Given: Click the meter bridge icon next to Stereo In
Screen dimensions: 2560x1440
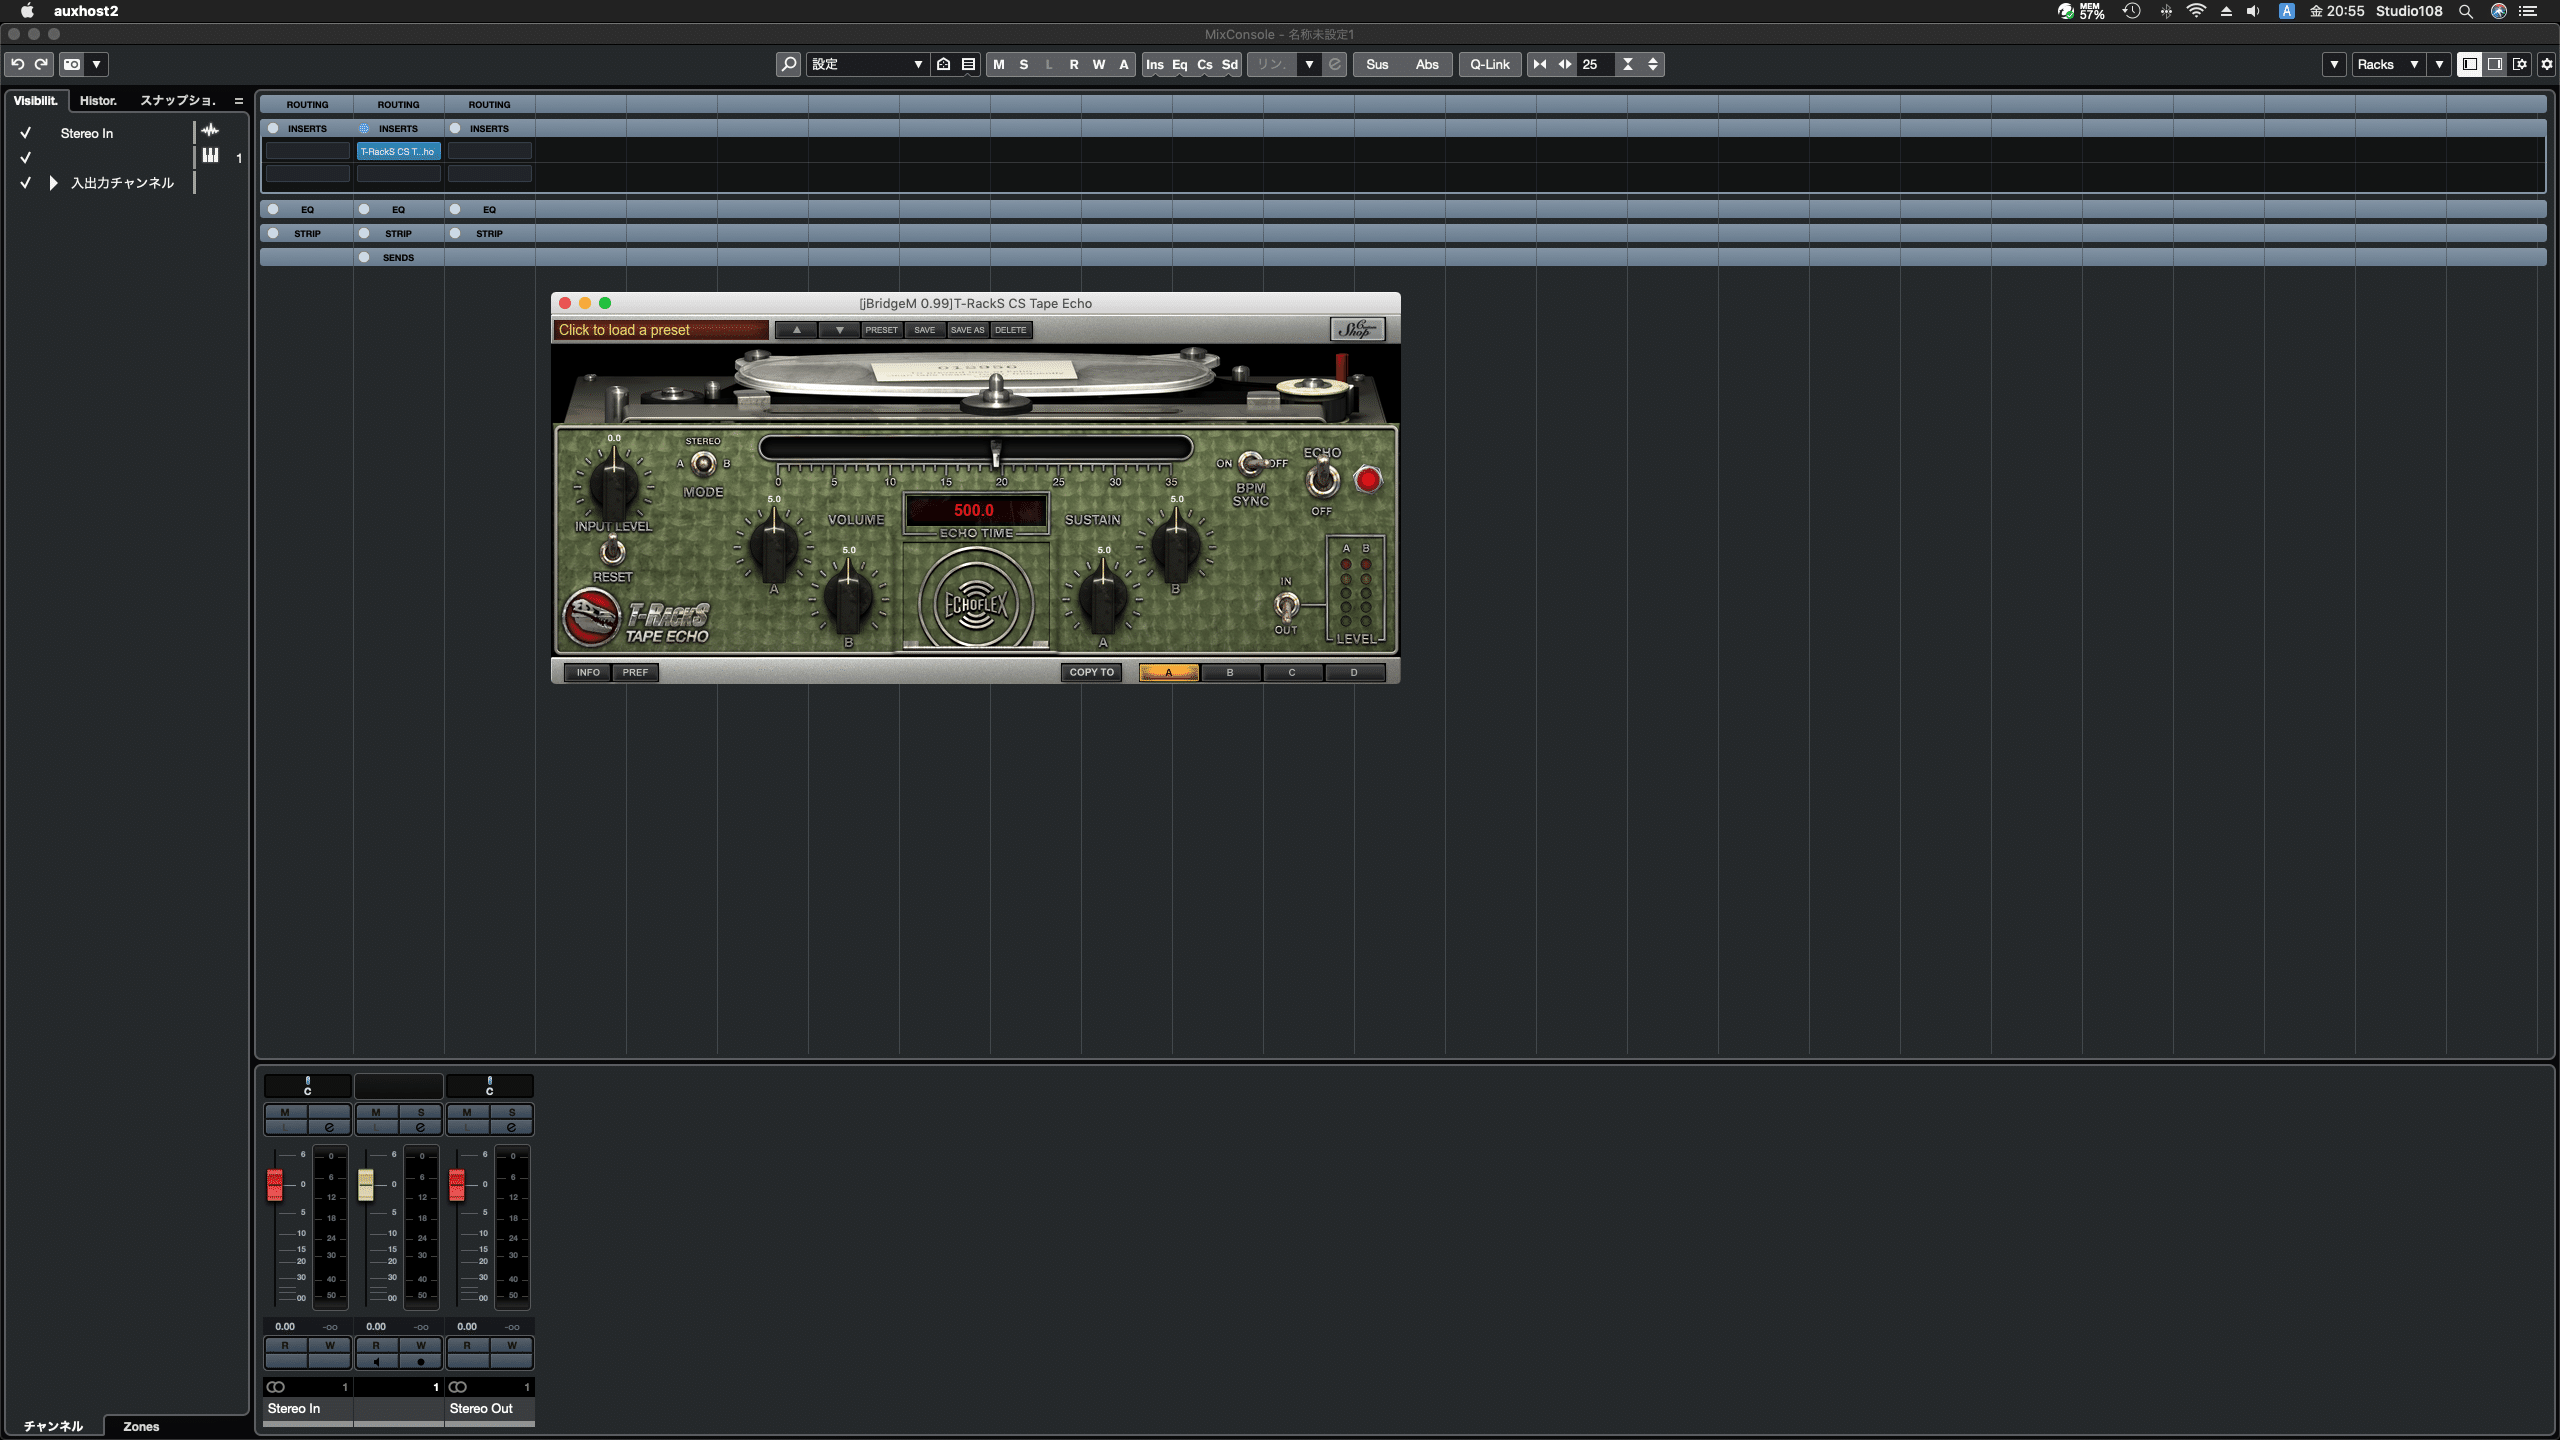Looking at the screenshot, I should click(210, 156).
